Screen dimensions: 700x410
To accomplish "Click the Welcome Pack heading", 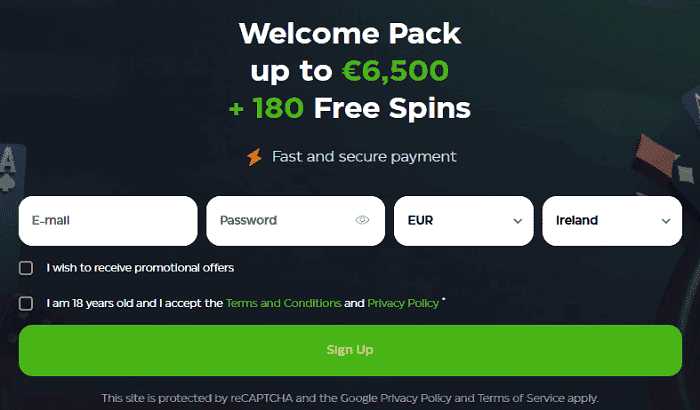I will click(350, 34).
